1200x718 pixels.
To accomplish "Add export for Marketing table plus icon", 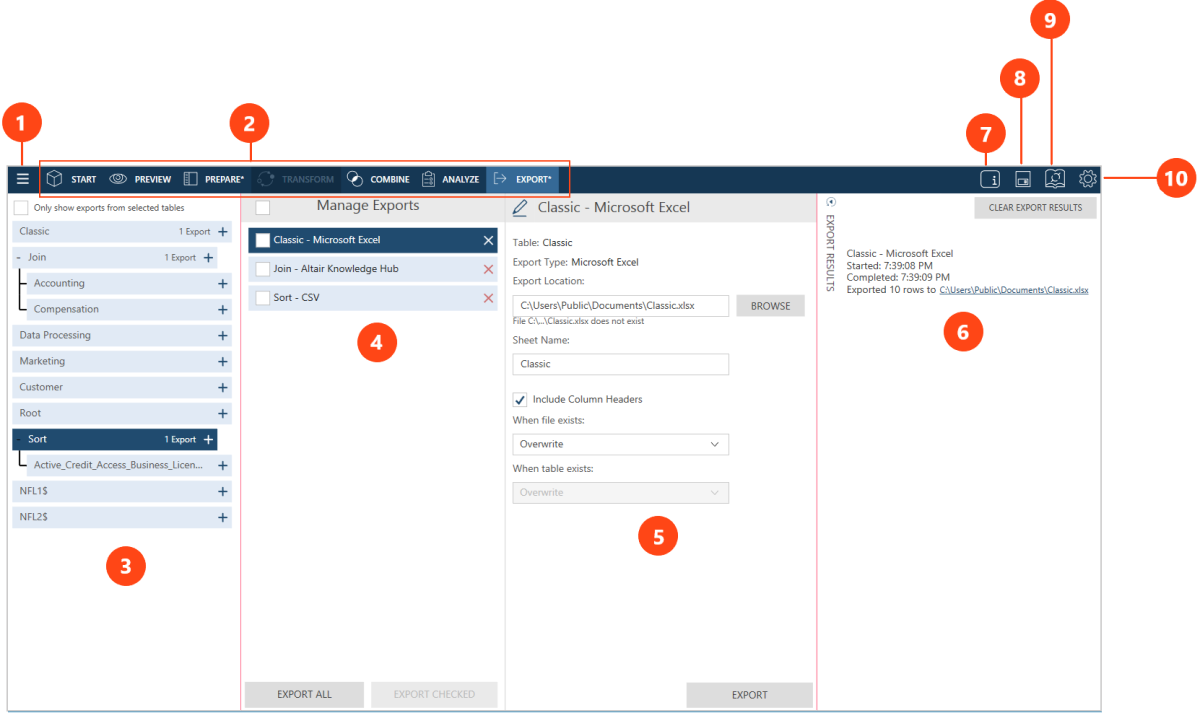I will pyautogui.click(x=222, y=362).
